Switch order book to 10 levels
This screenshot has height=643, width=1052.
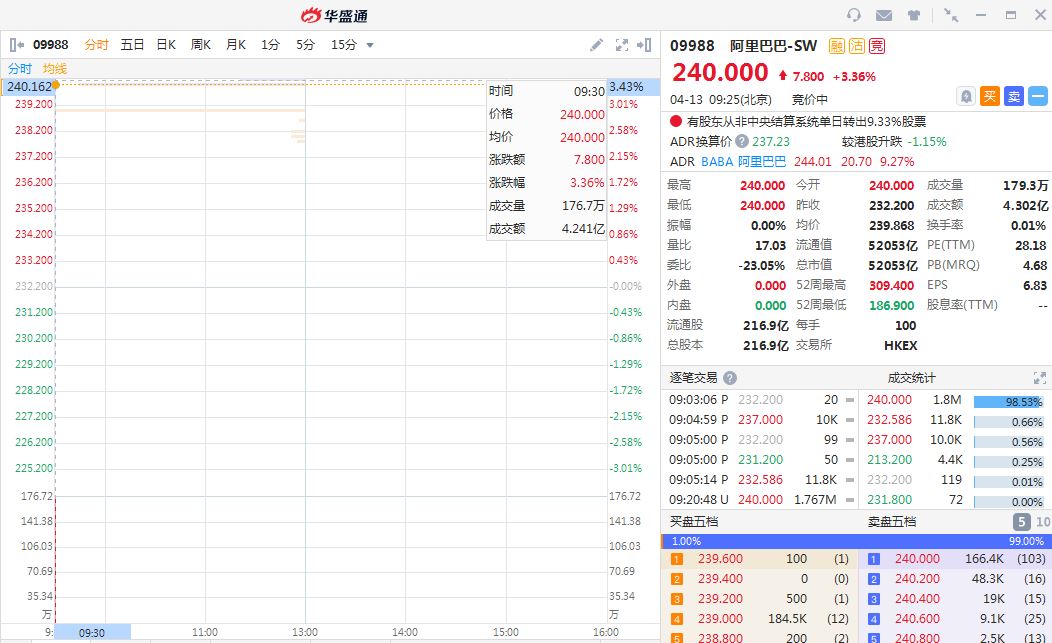(1043, 522)
